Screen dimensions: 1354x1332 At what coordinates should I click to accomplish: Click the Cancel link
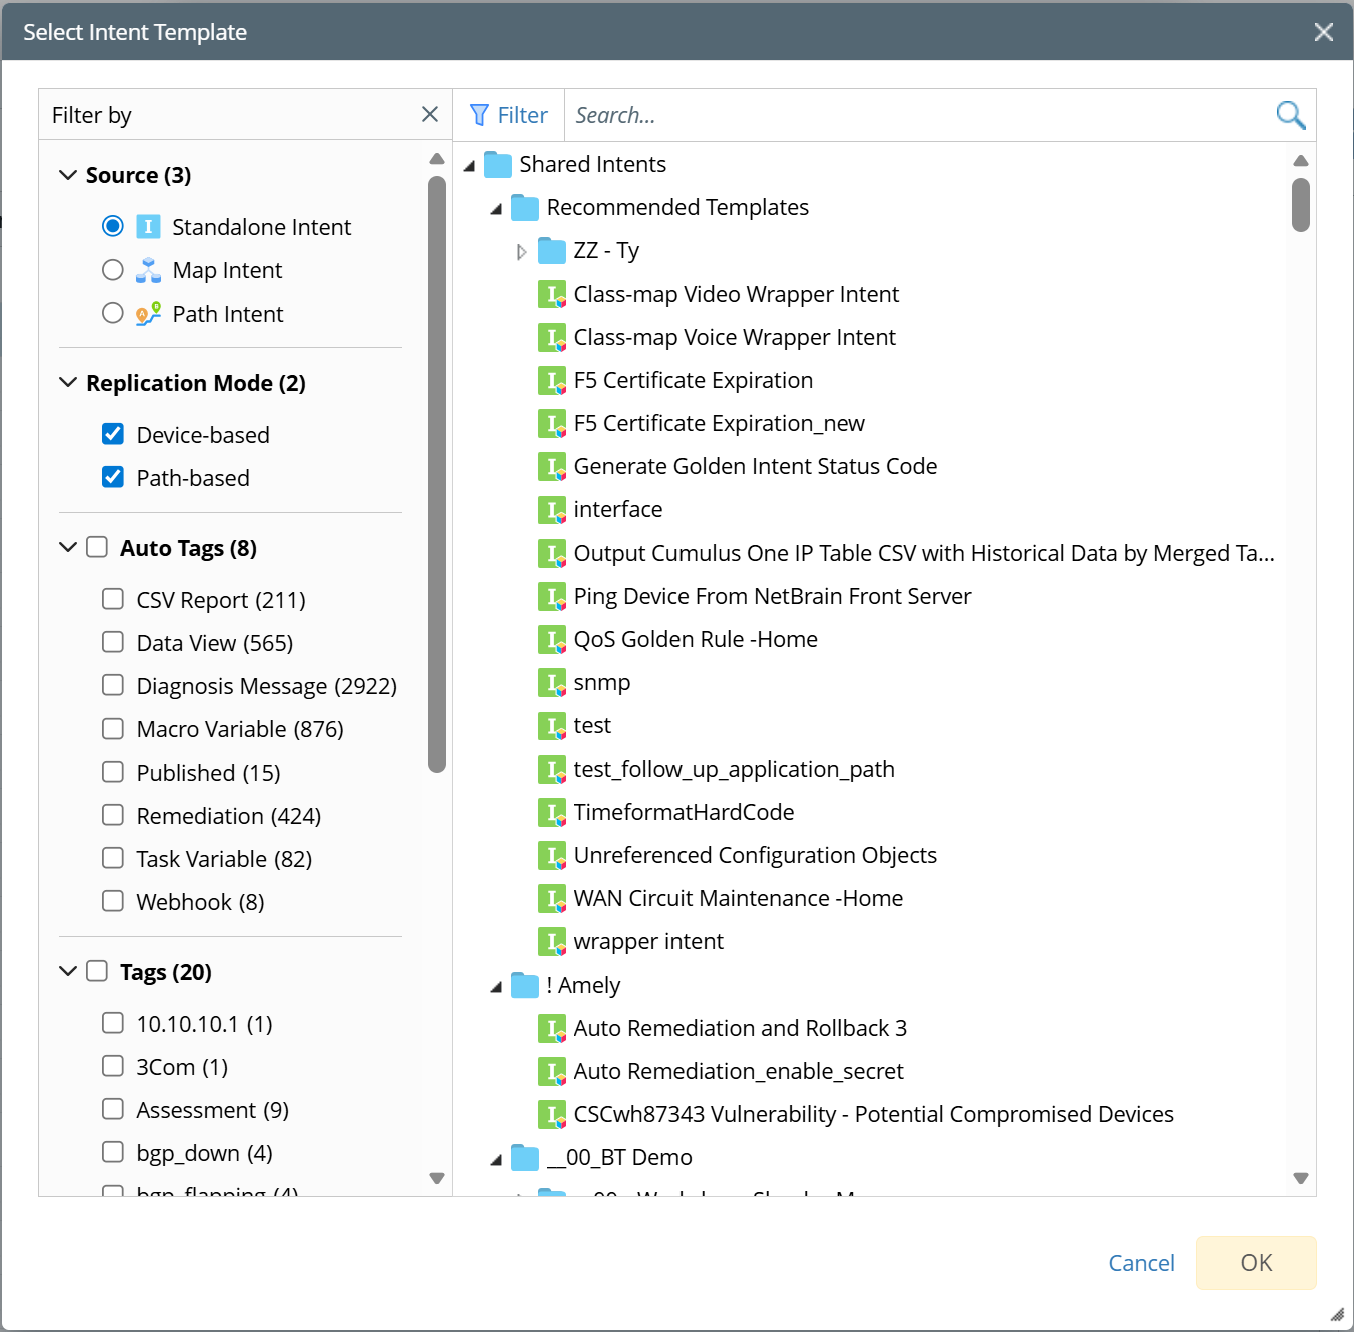tap(1141, 1263)
